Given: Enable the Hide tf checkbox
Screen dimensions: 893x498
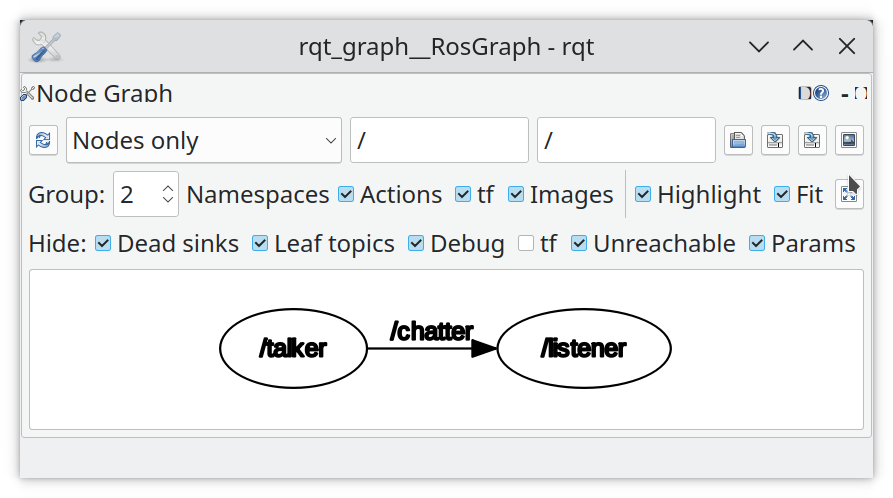Looking at the screenshot, I should click(x=526, y=244).
